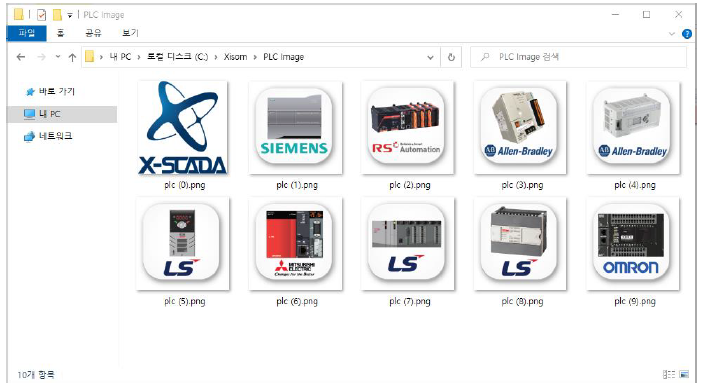Open the 파일 menu tab
The height and width of the screenshot is (386, 701).
(26, 33)
